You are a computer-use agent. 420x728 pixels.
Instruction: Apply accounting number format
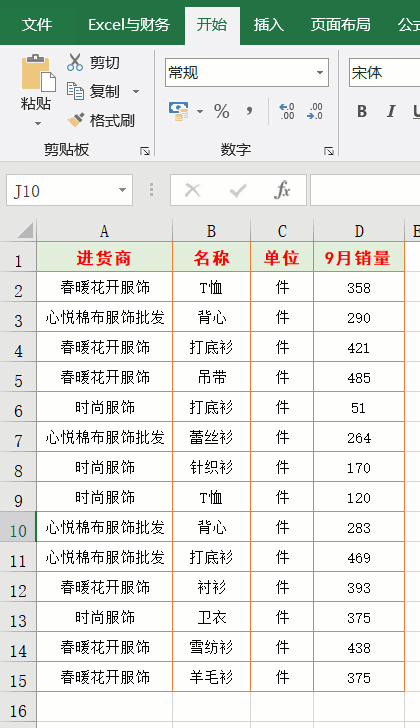[180, 111]
